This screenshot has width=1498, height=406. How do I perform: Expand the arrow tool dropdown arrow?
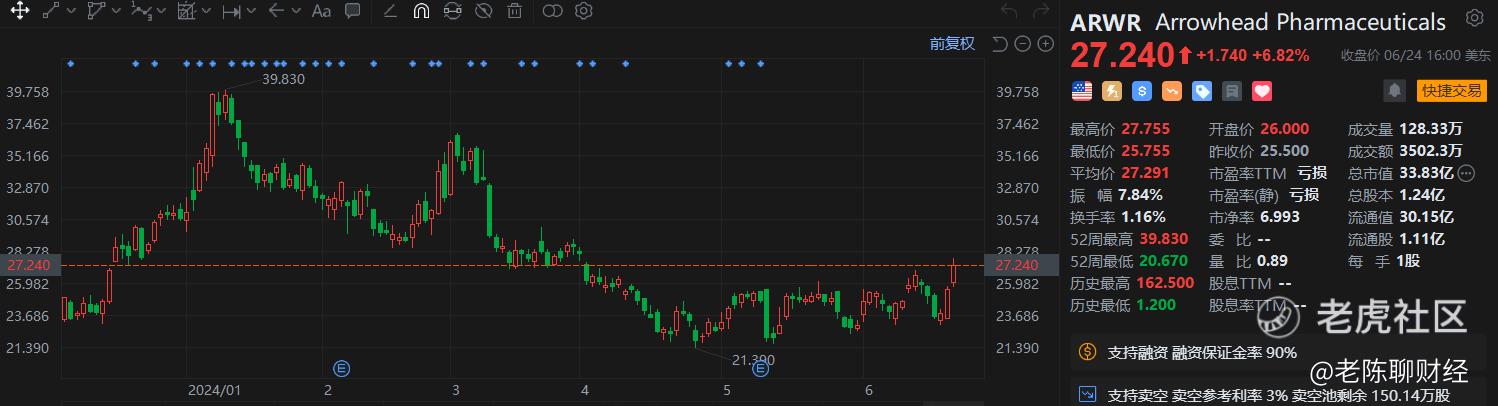tap(297, 12)
